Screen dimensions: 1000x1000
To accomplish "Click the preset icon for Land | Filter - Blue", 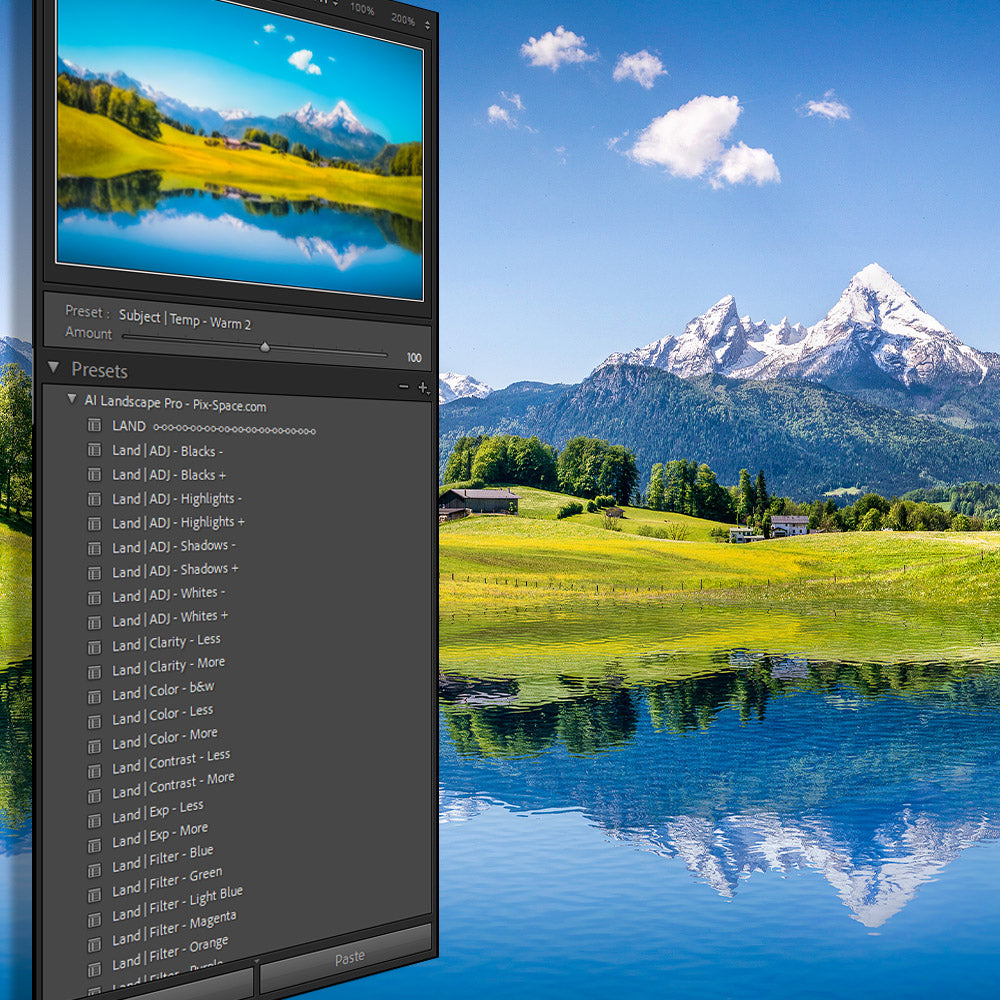I will coord(94,868).
